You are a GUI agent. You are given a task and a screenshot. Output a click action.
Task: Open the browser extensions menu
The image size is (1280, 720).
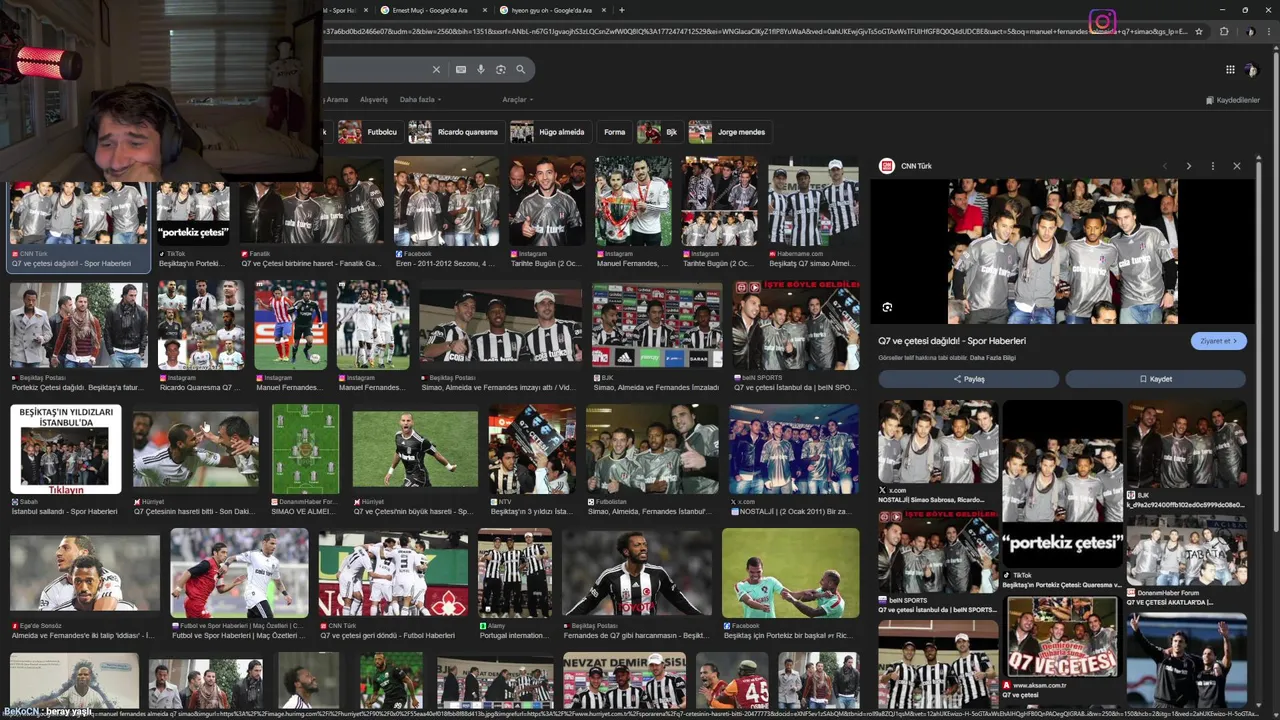point(1224,31)
